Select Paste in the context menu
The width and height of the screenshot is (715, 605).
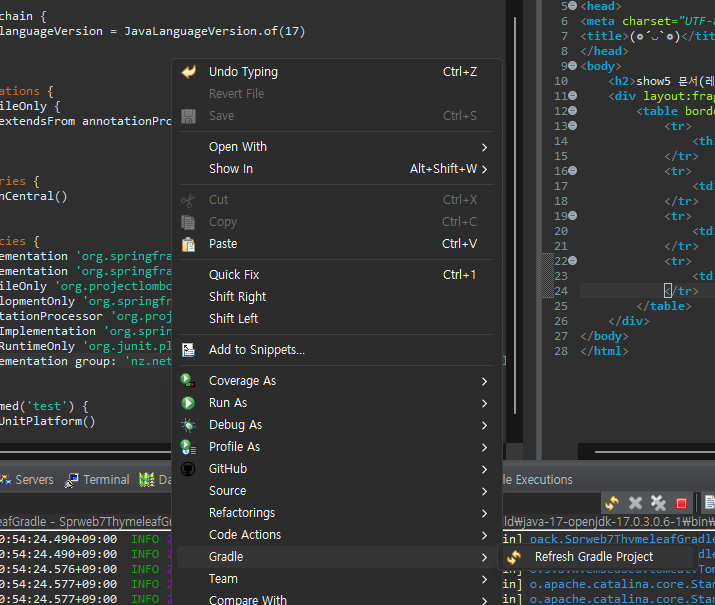337,244
